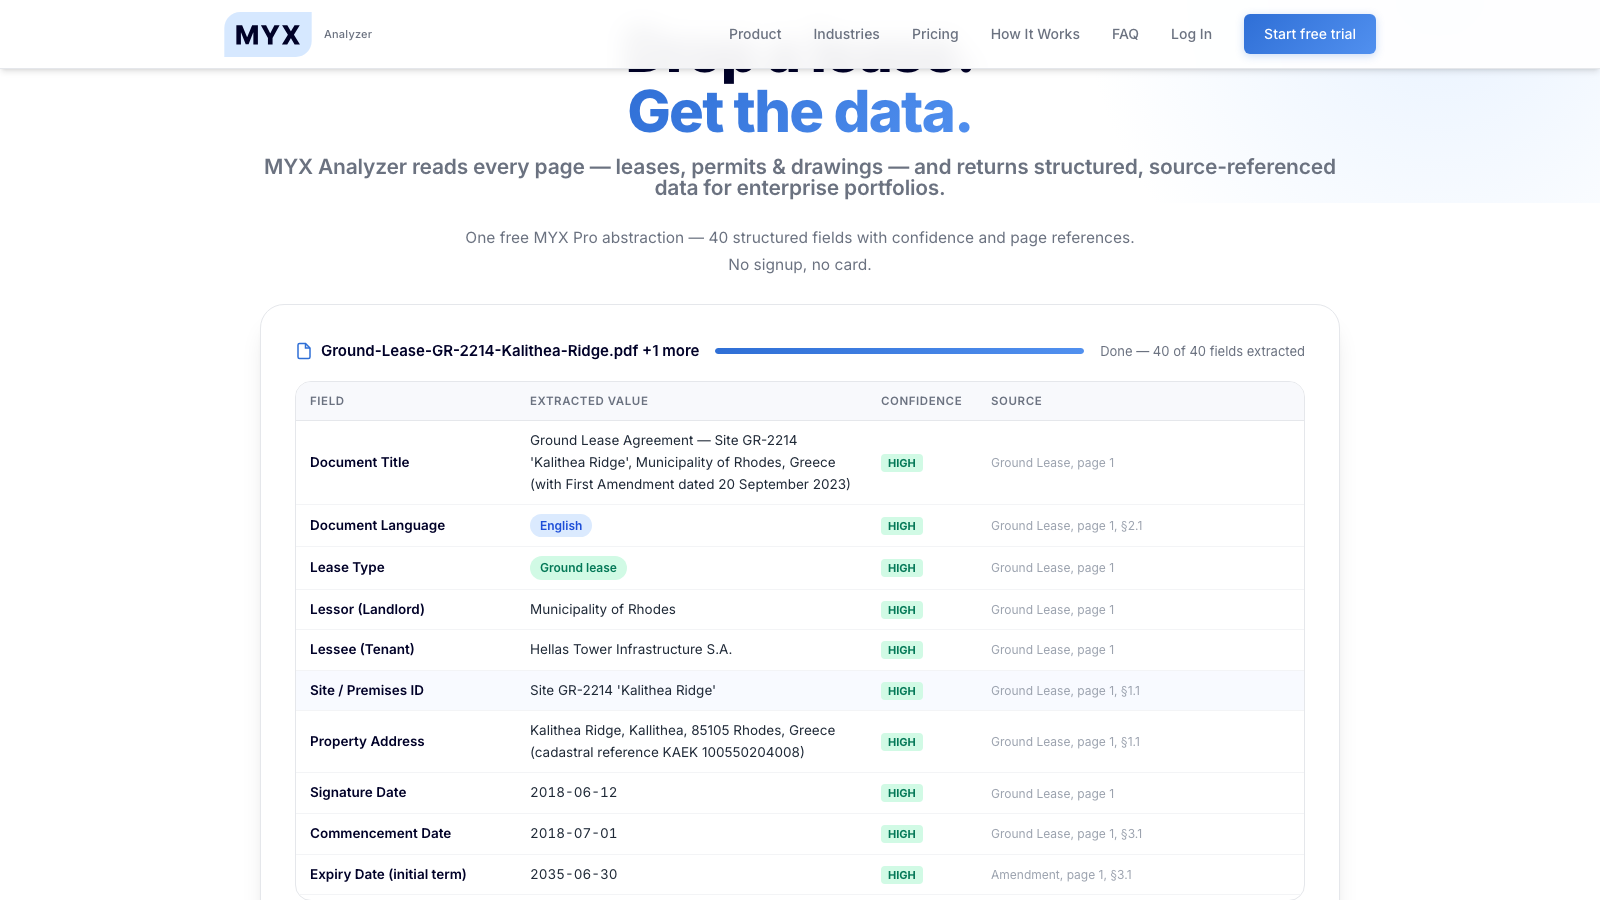This screenshot has width=1600, height=900.
Task: Click Site / Premises ID source reference
Action: pyautogui.click(x=1065, y=691)
